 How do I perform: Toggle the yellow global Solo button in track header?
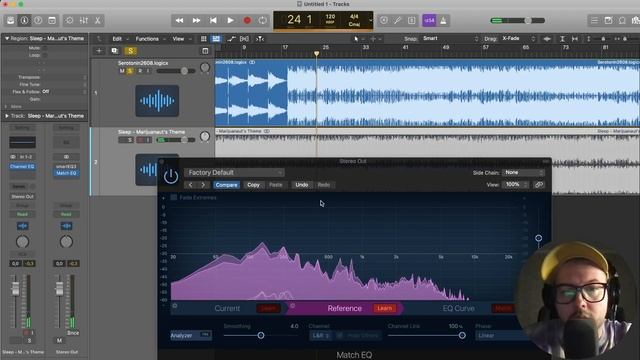130,51
